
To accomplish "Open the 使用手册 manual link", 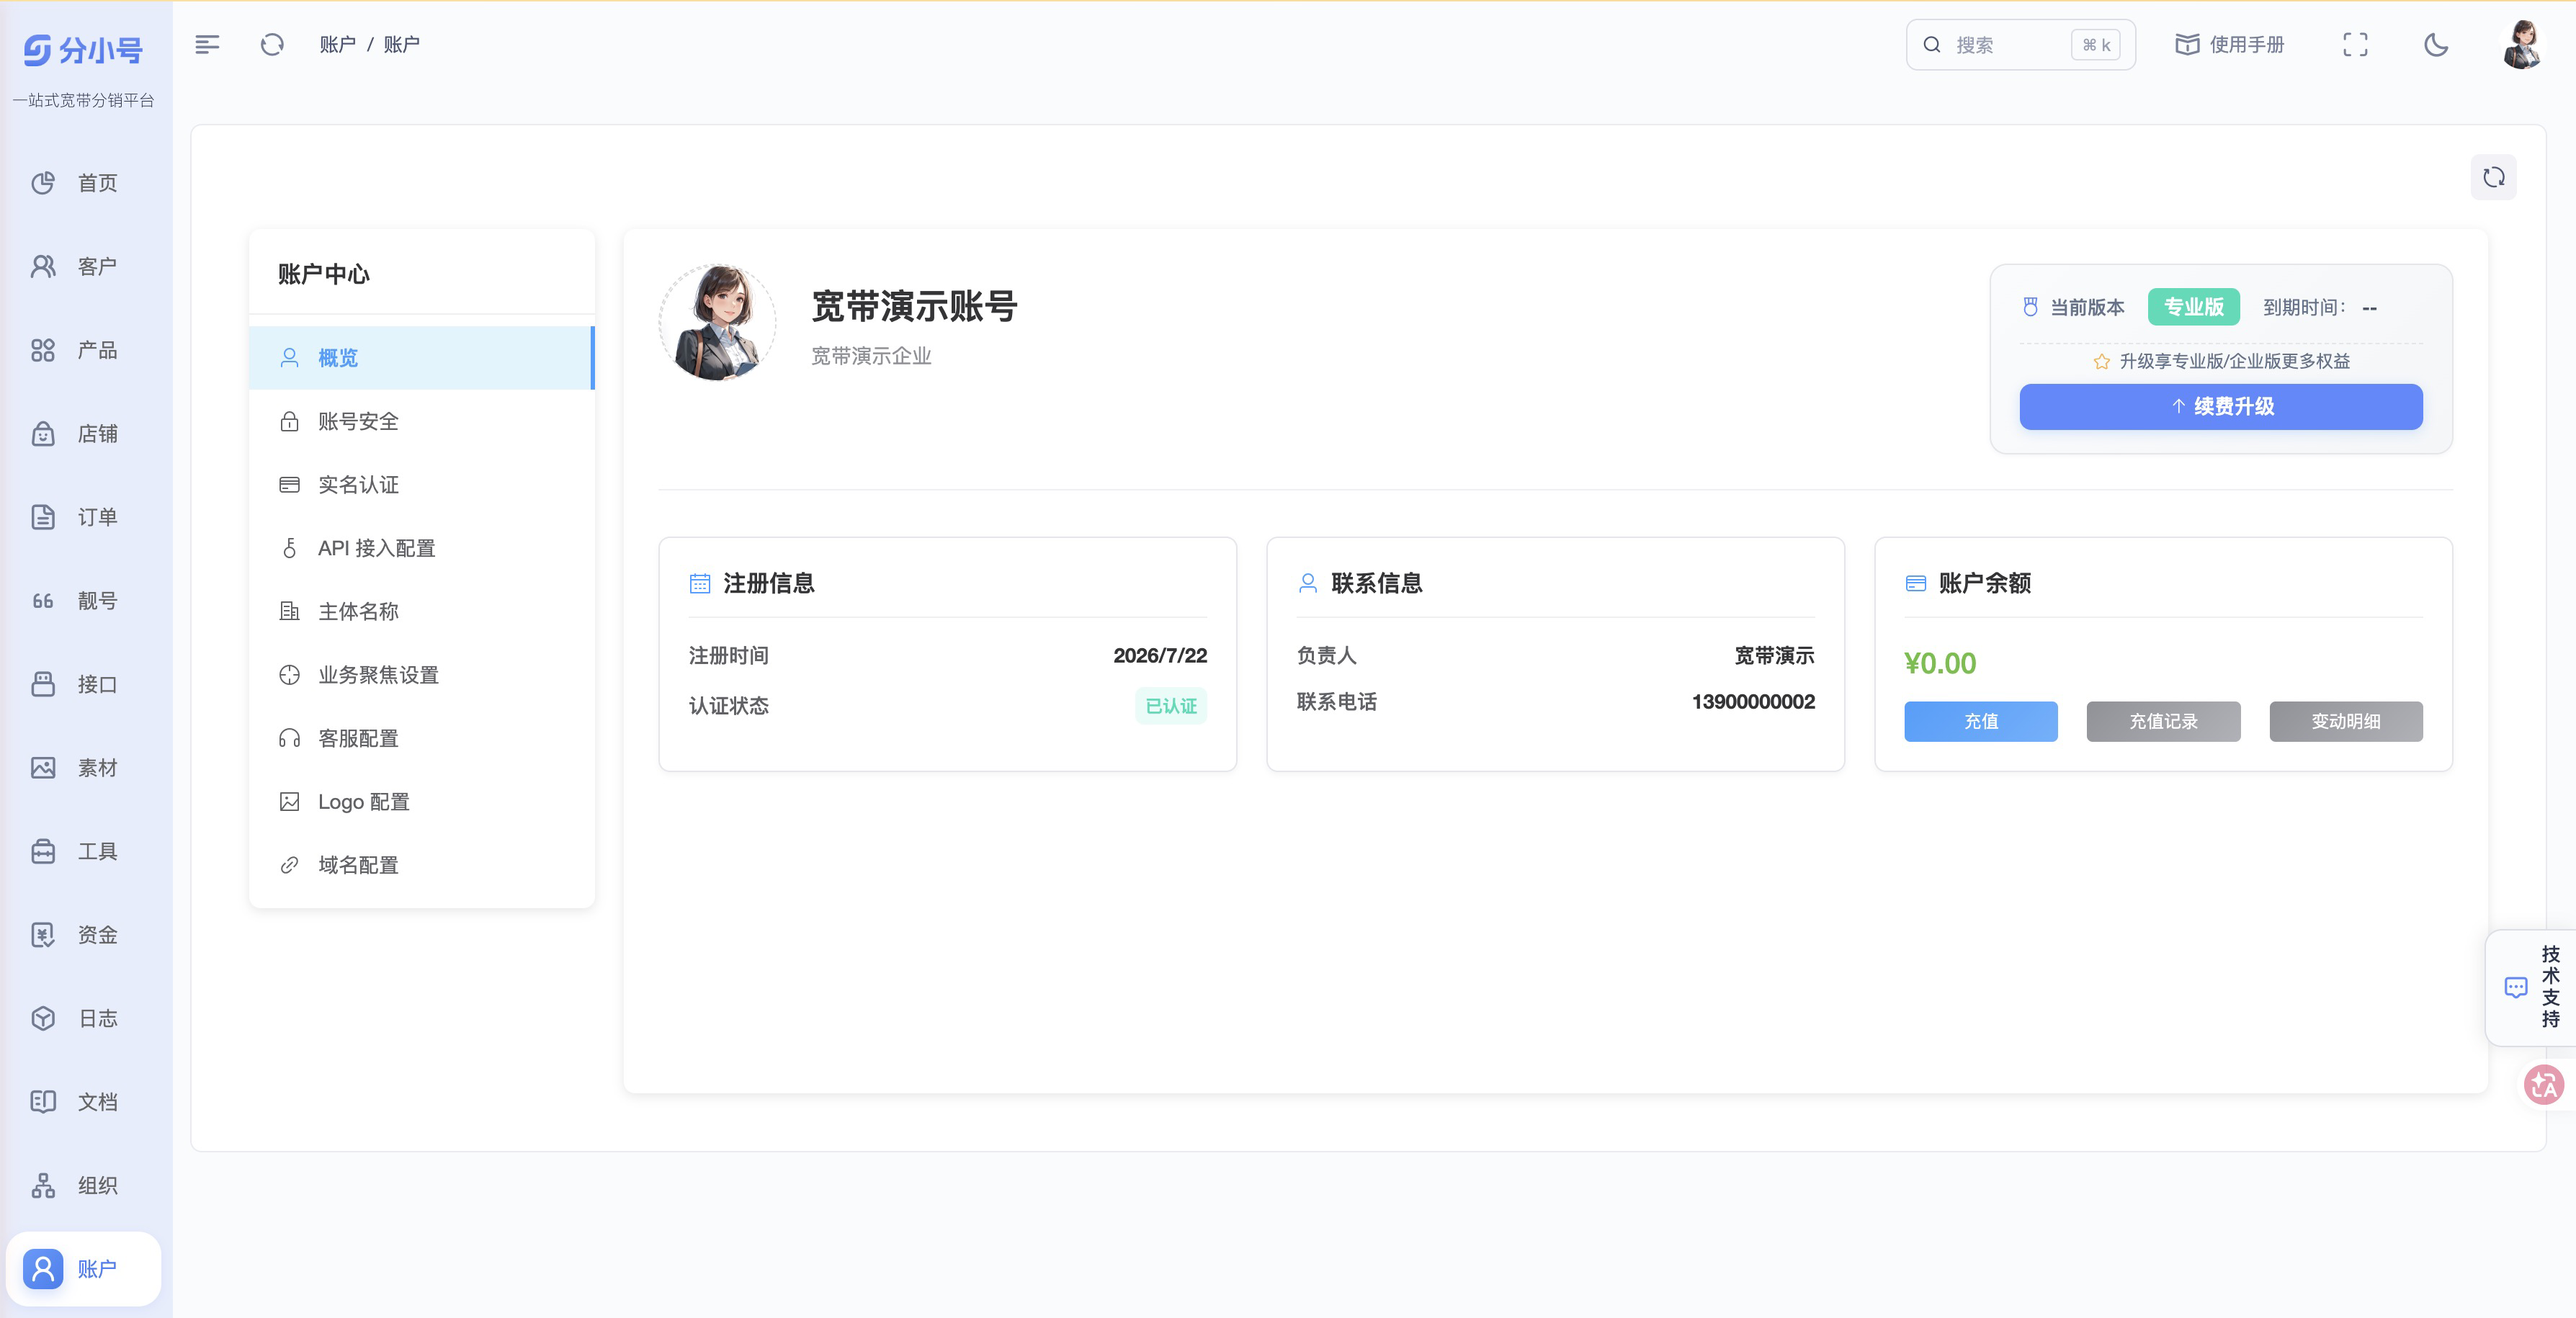I will point(2230,44).
